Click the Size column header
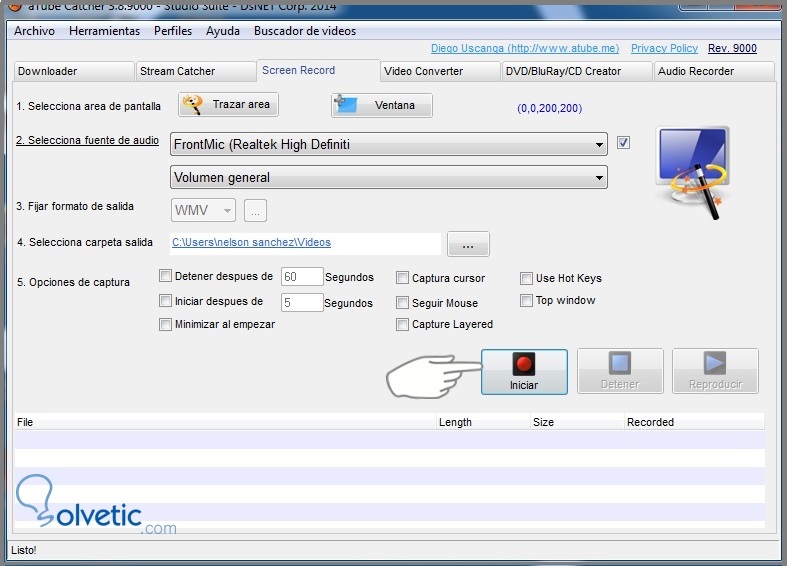The height and width of the screenshot is (566, 787). (x=577, y=422)
